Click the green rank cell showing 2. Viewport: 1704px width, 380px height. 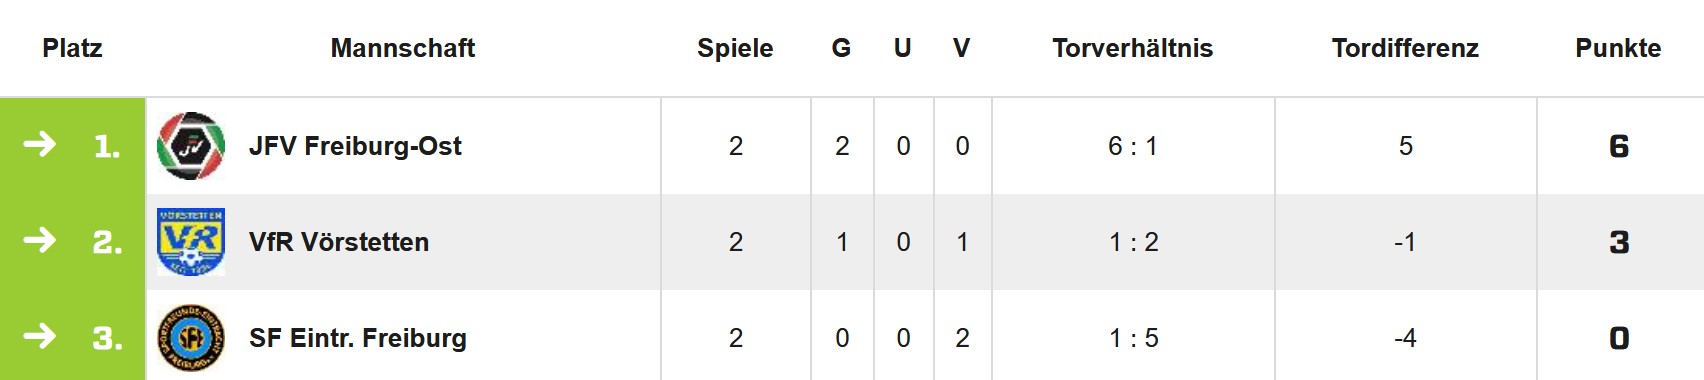point(73,242)
